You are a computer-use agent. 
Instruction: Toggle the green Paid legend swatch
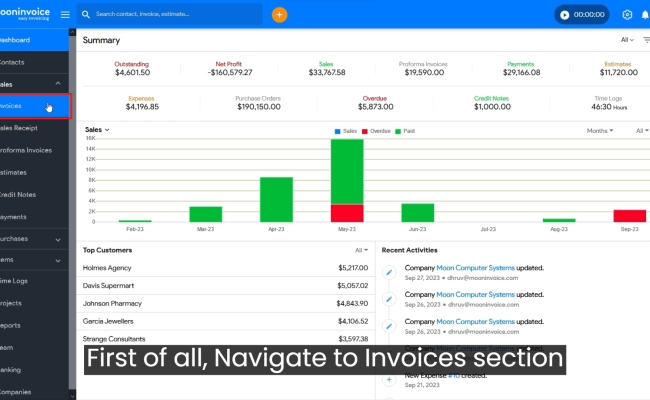pos(398,131)
